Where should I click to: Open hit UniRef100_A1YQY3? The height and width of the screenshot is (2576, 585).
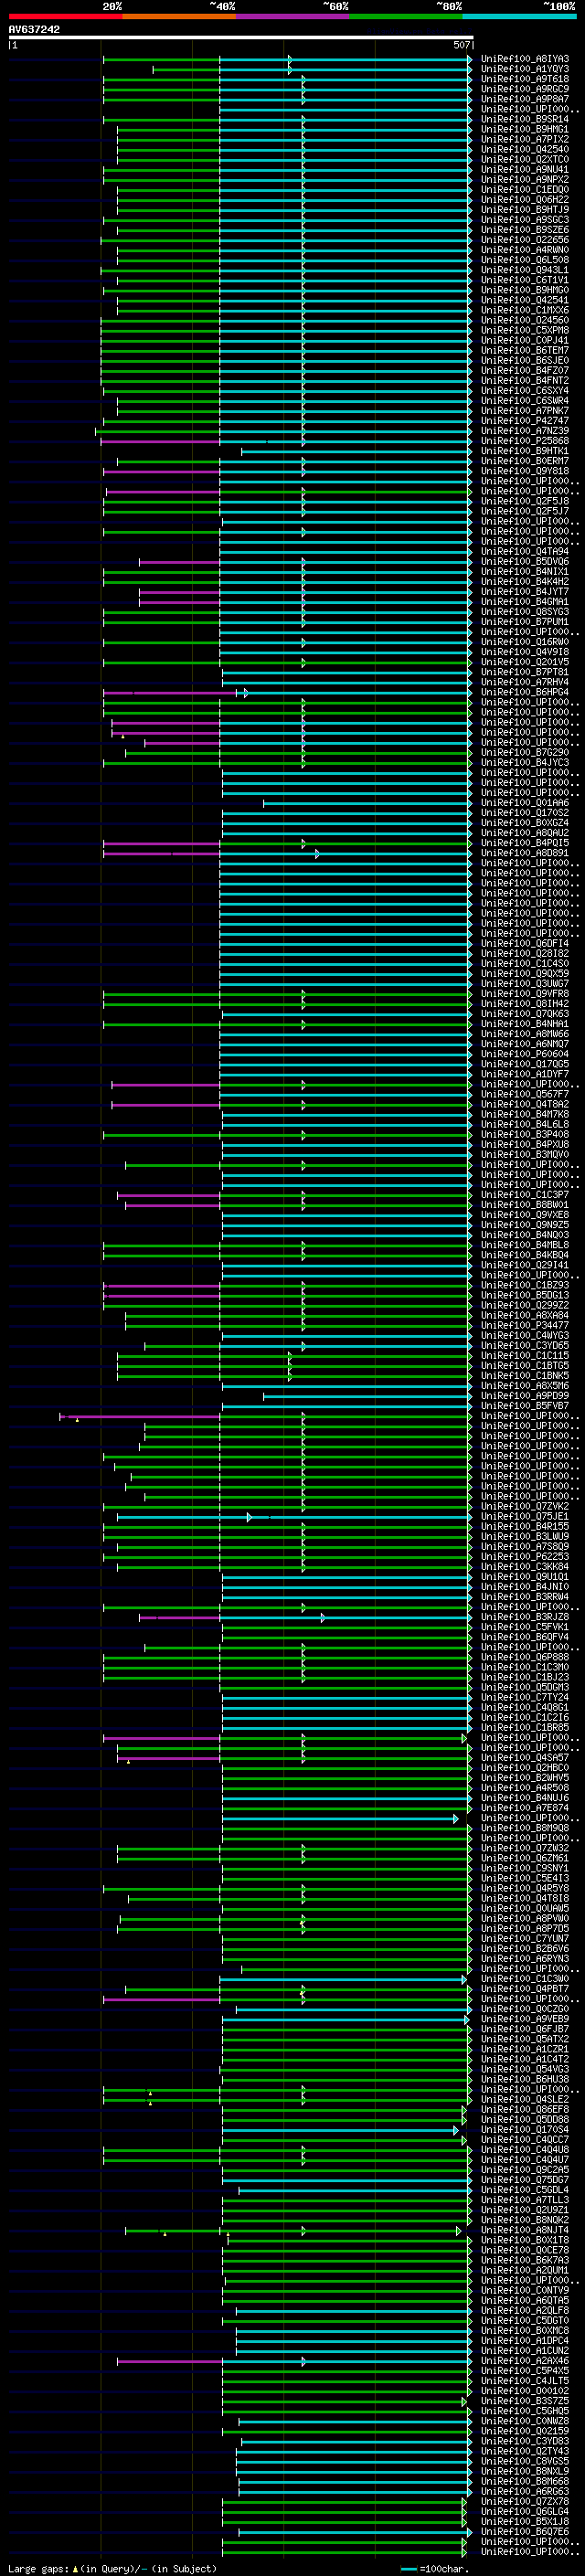525,69
